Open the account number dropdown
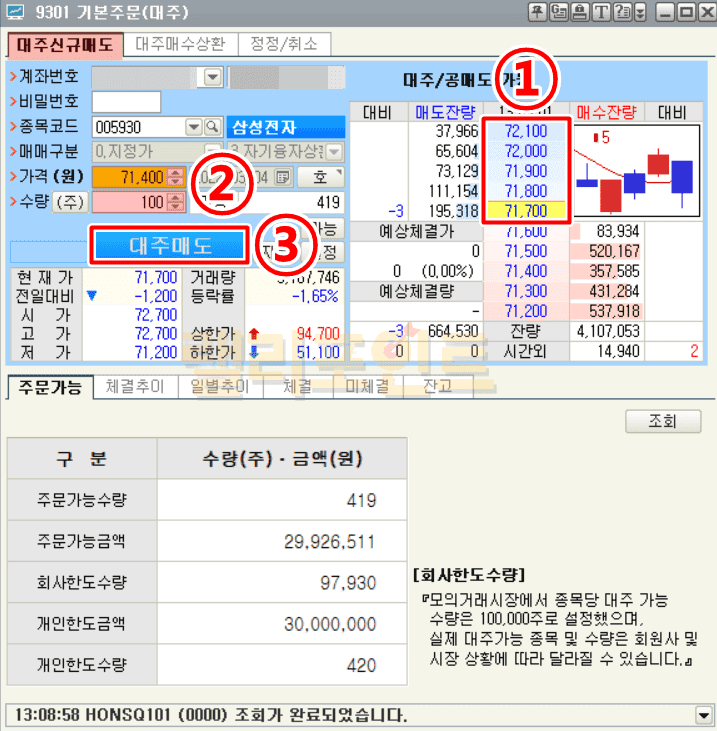The image size is (717, 731). 212,77
